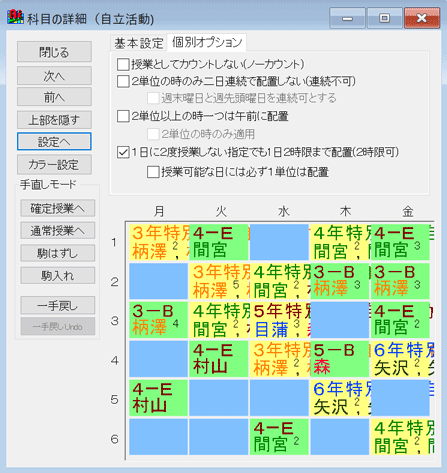Image resolution: width=447 pixels, height=473 pixels.
Task: Click the empty Thursday period 3 cell
Action: [340, 320]
